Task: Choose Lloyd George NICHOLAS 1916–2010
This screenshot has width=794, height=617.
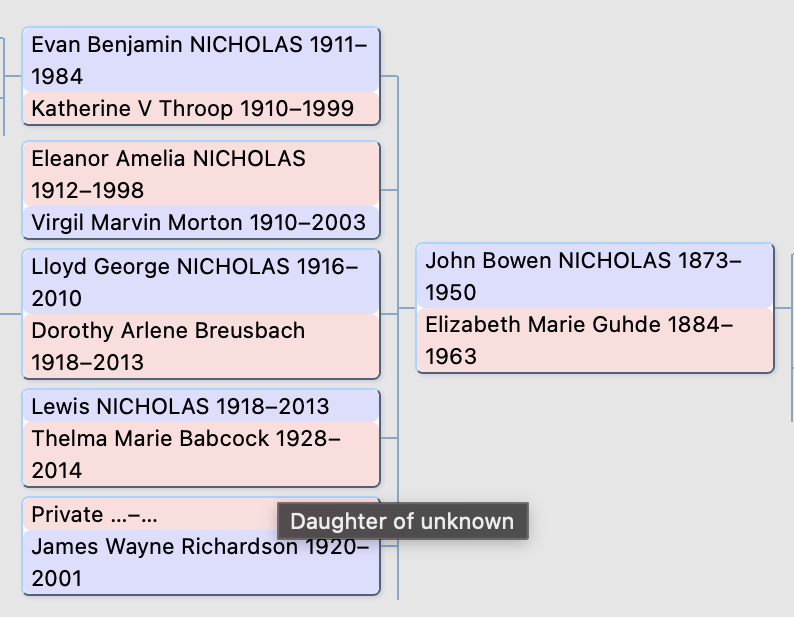Action: 200,282
